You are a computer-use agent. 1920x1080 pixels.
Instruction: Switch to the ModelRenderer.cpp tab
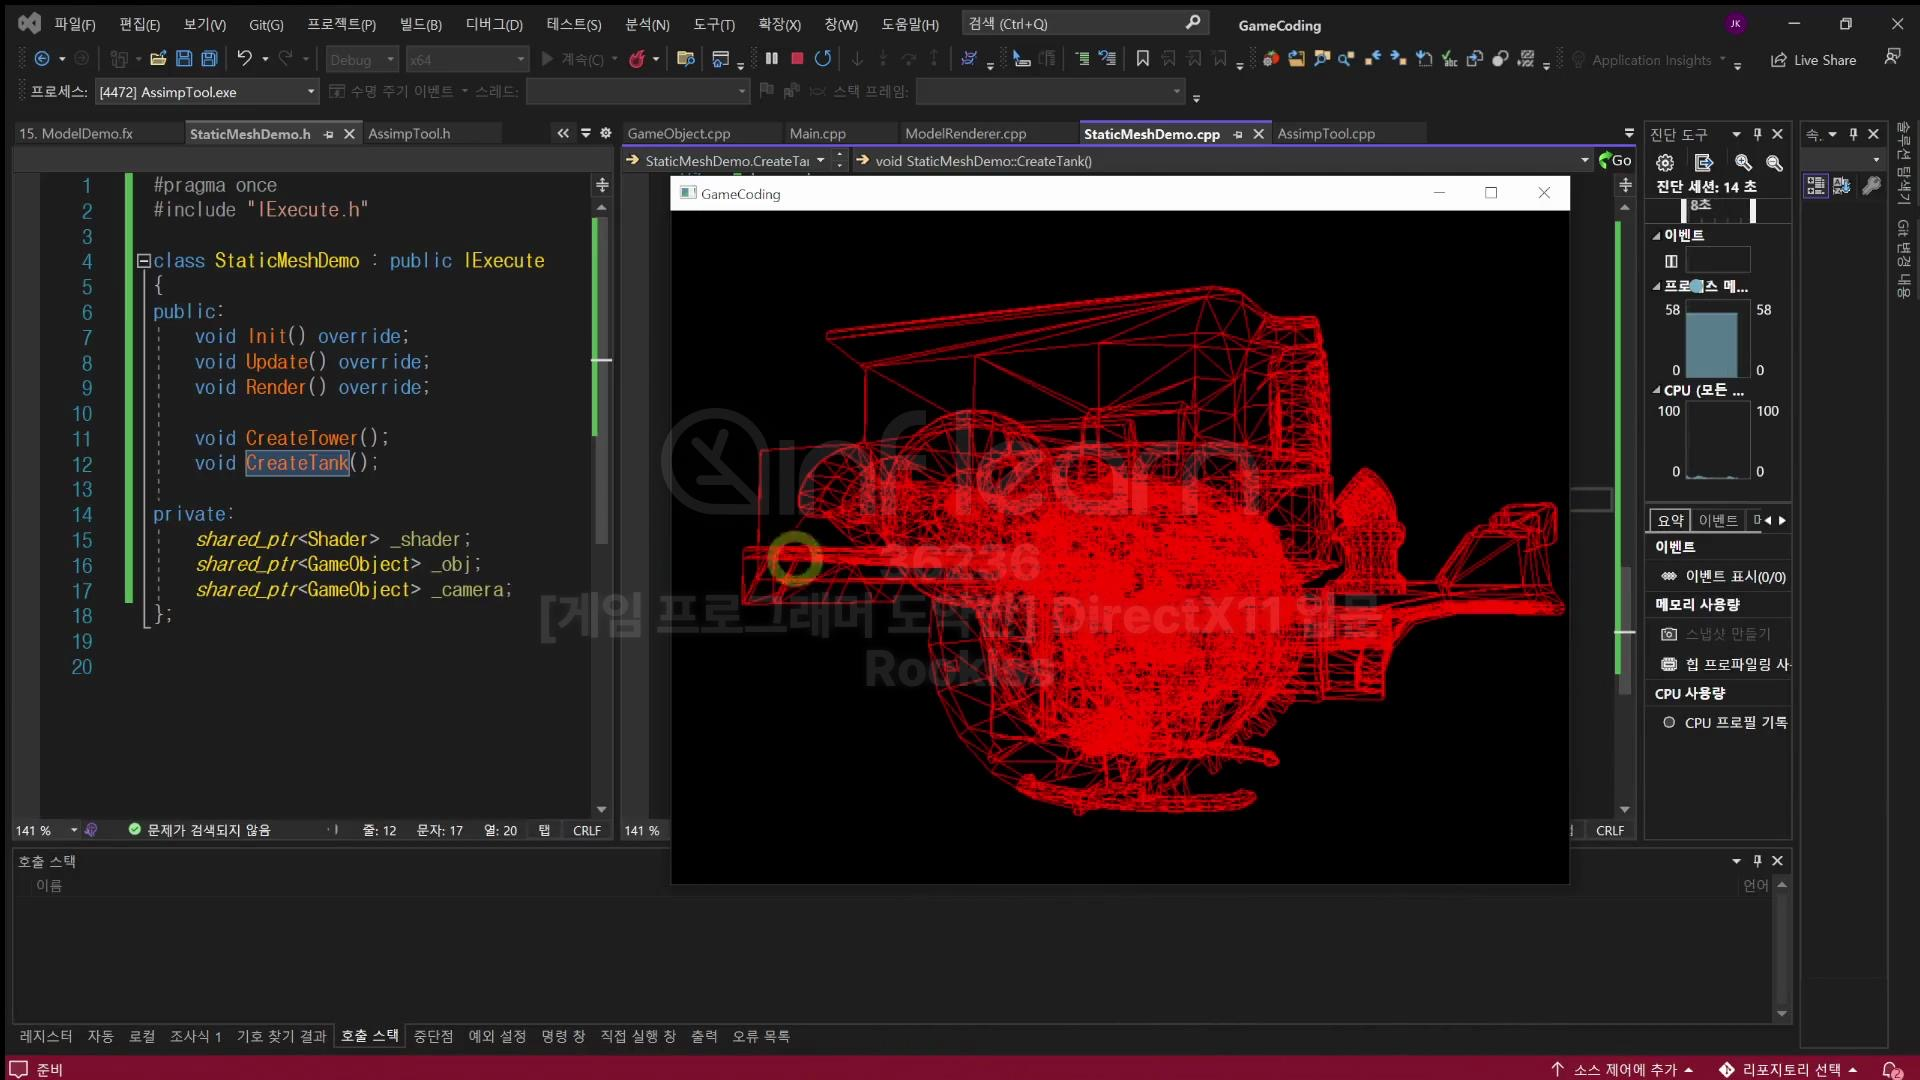pos(965,134)
